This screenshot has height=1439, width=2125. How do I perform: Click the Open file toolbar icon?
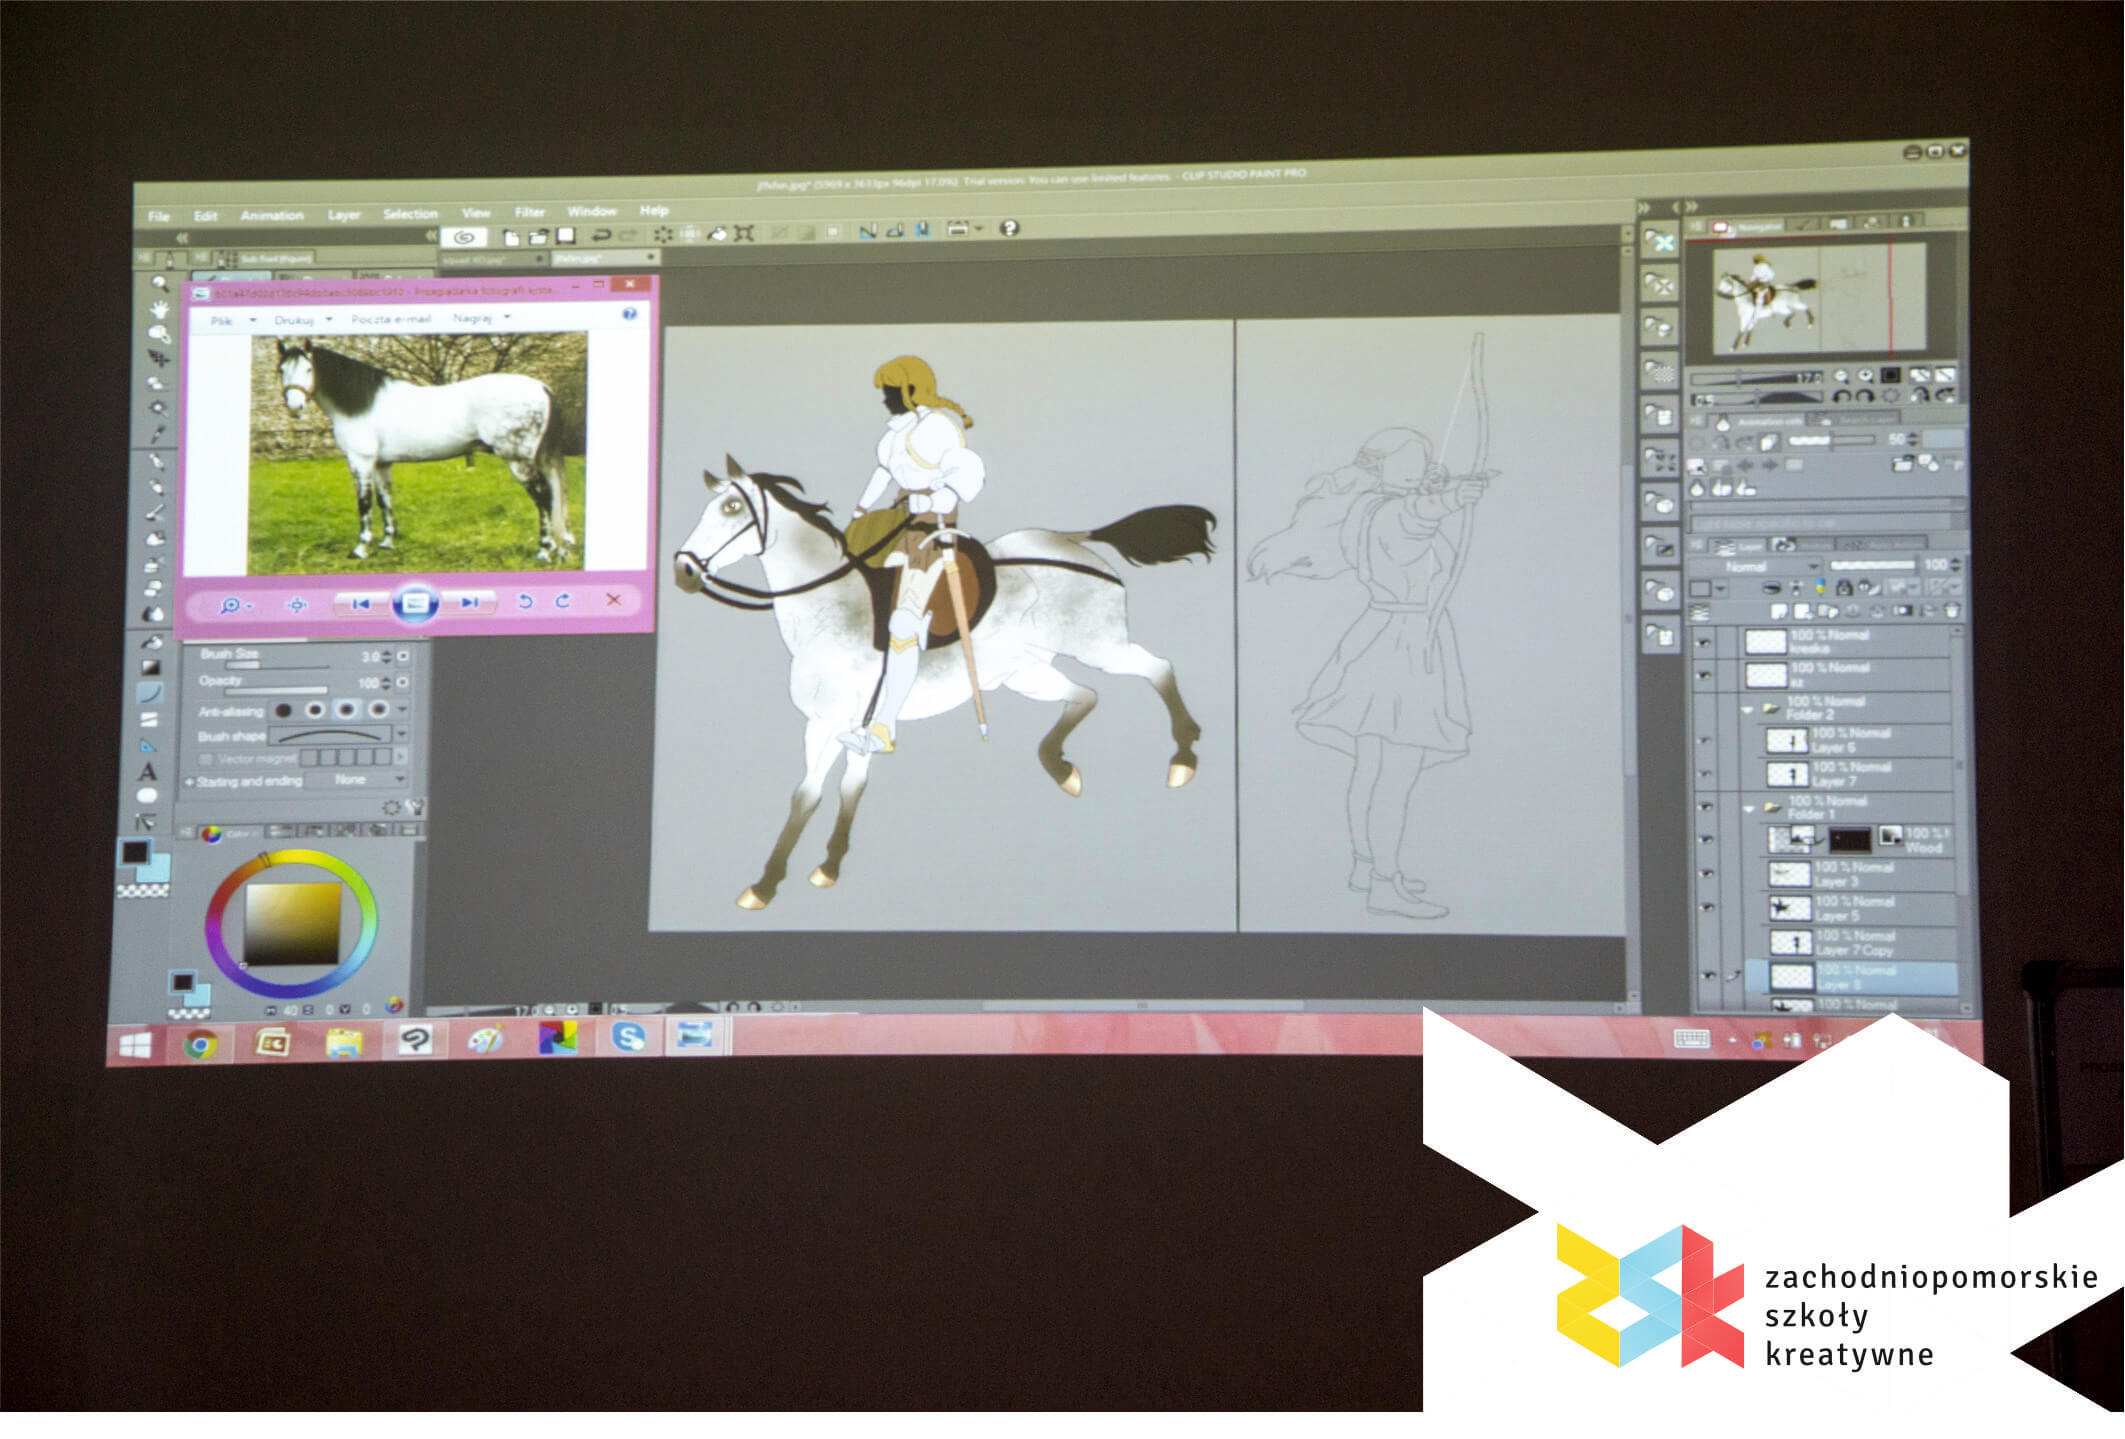(x=538, y=236)
